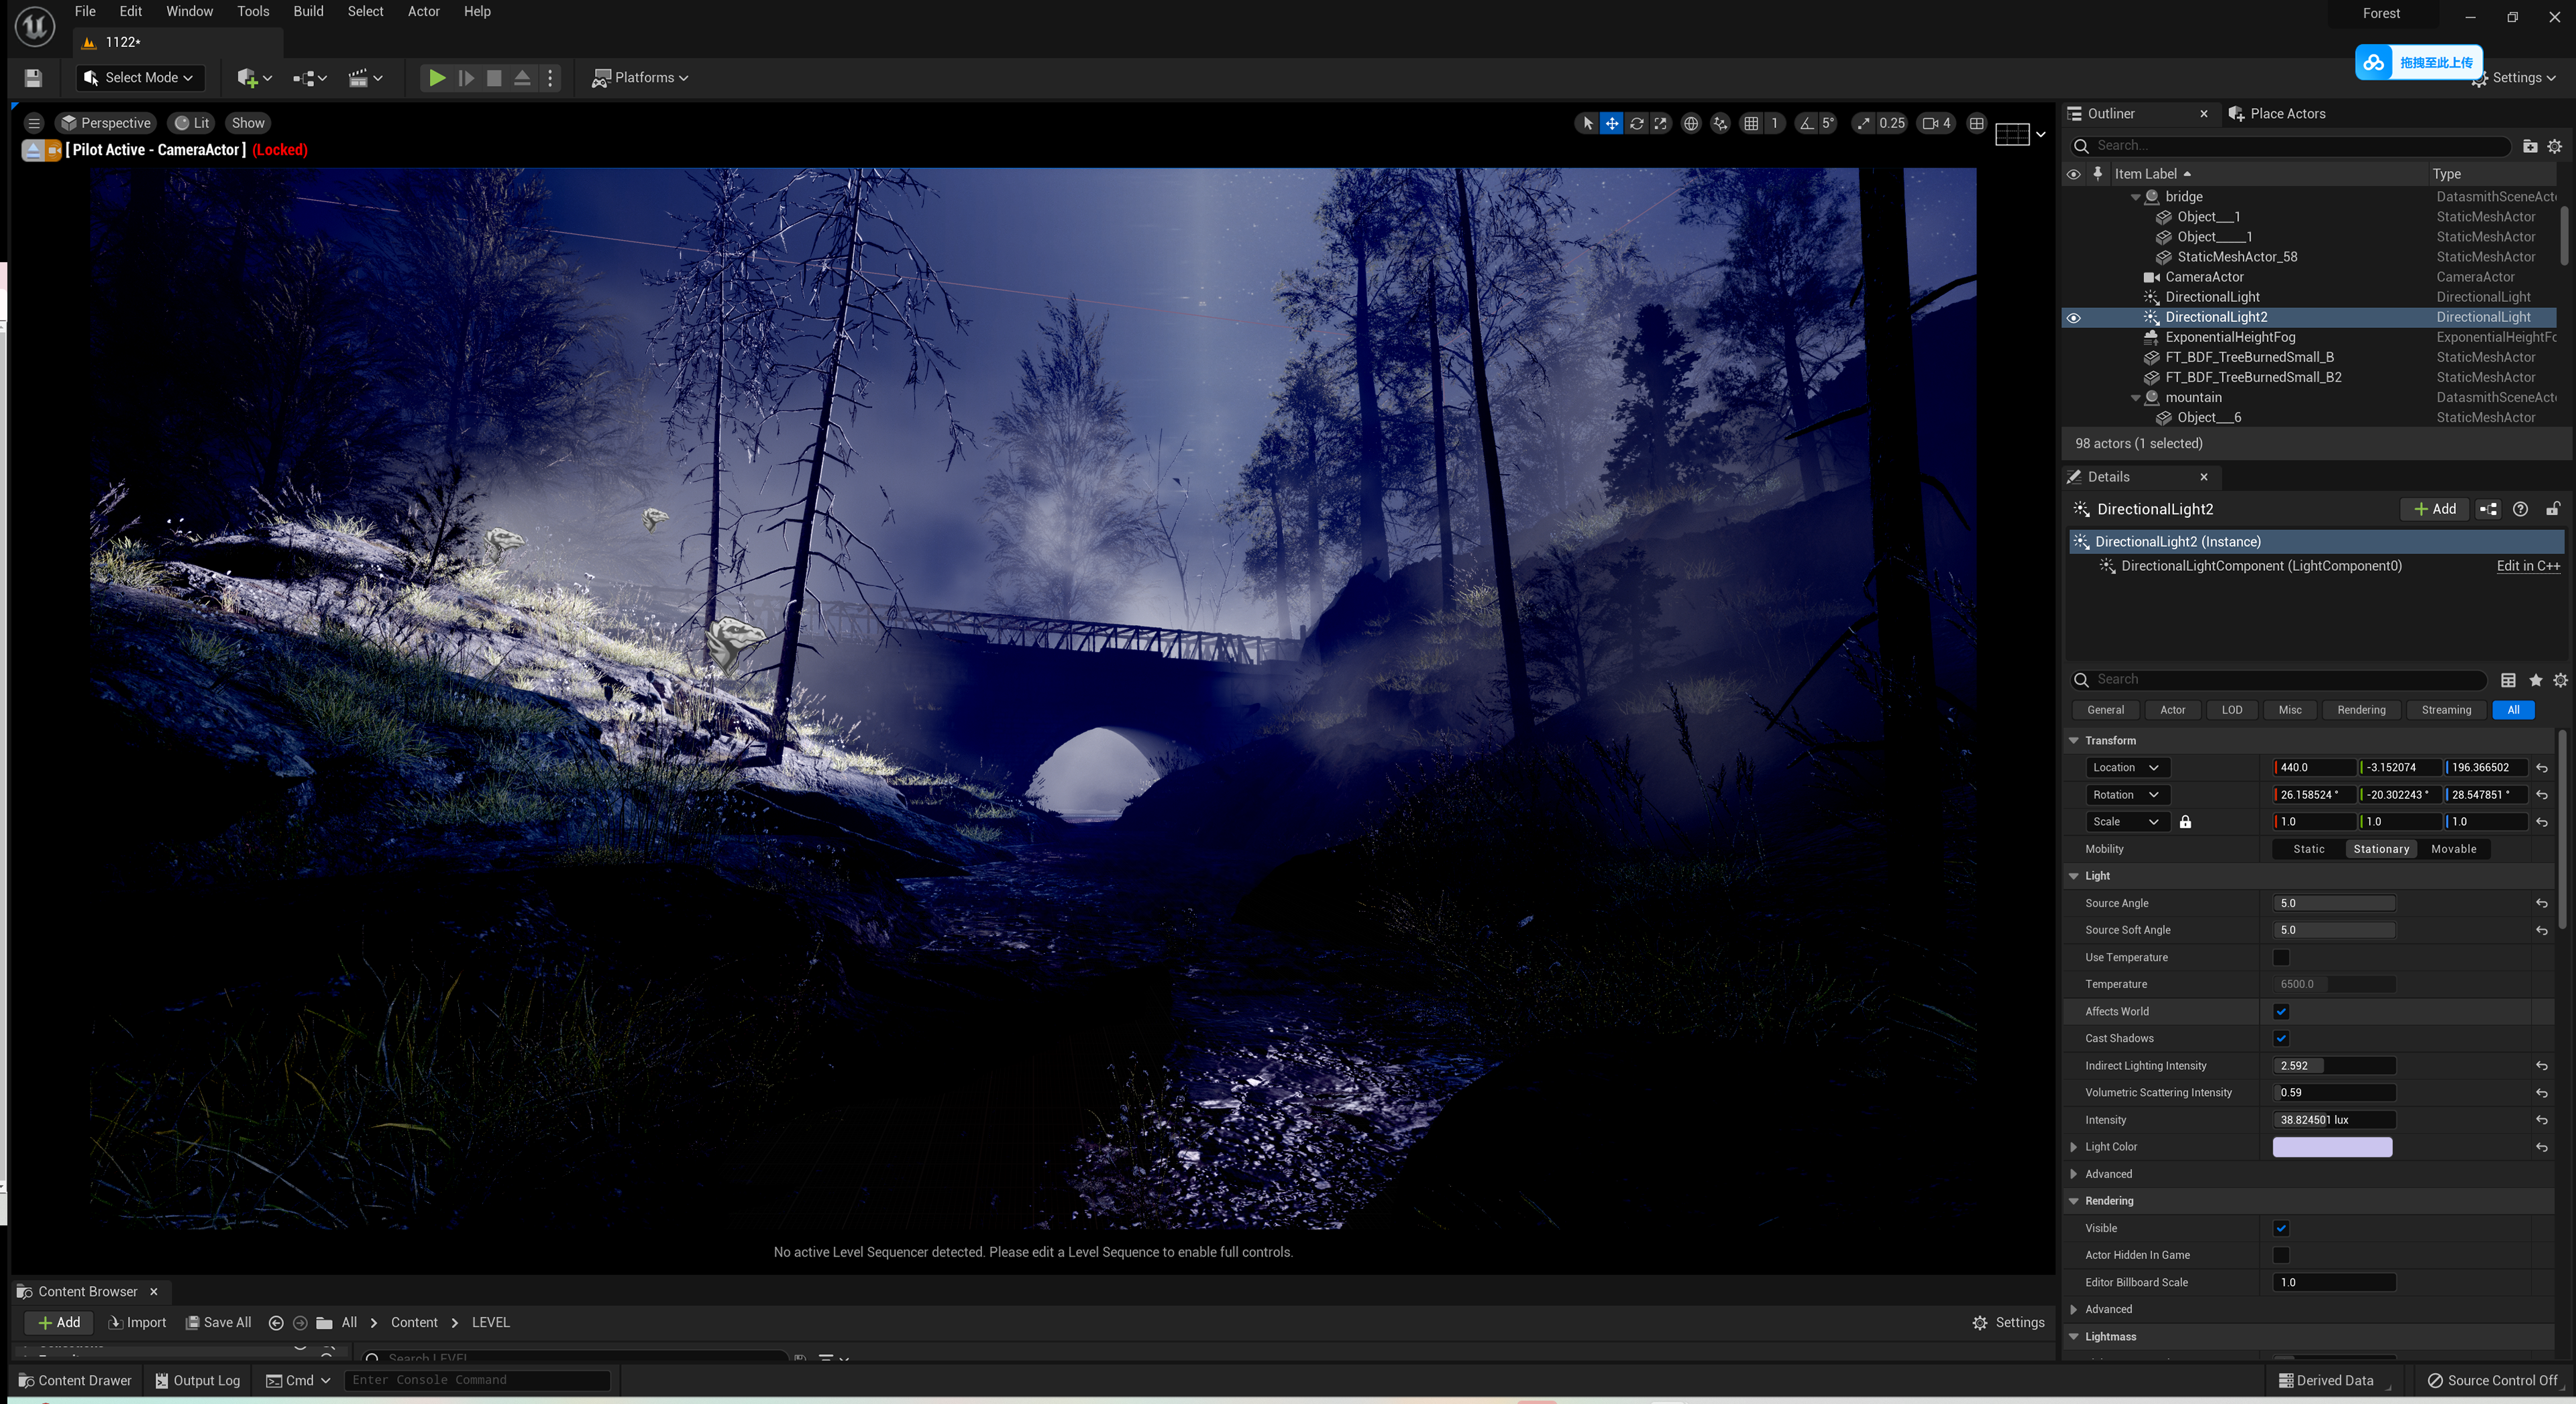This screenshot has height=1404, width=2576.
Task: Expand the Light Color property
Action: (x=2074, y=1147)
